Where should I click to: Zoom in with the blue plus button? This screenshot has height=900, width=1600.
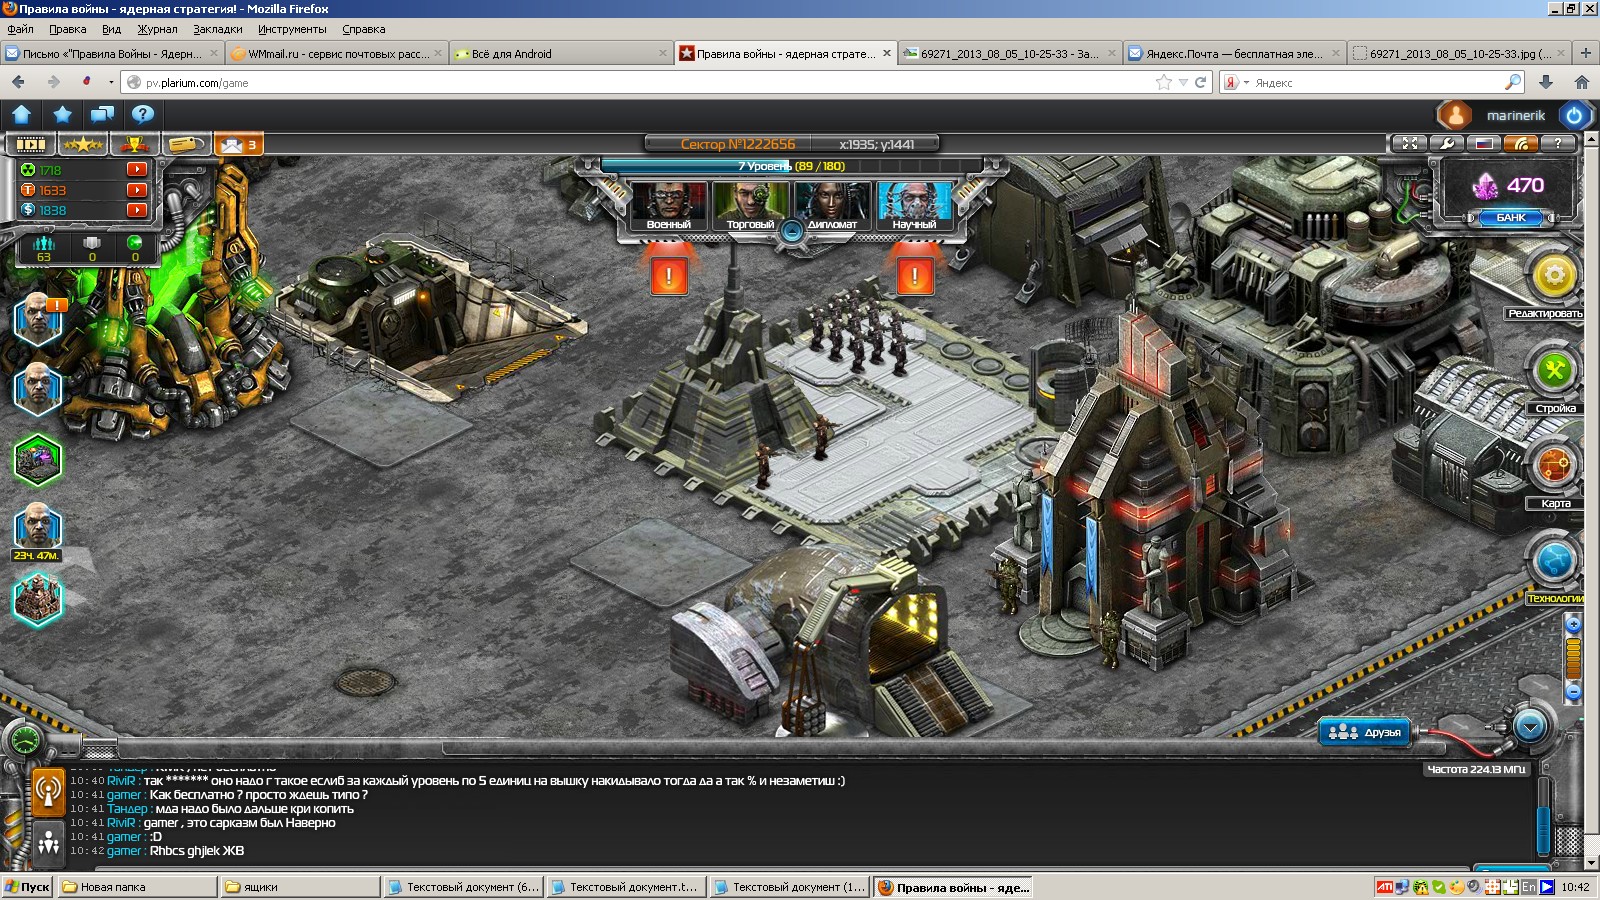[x=1573, y=624]
